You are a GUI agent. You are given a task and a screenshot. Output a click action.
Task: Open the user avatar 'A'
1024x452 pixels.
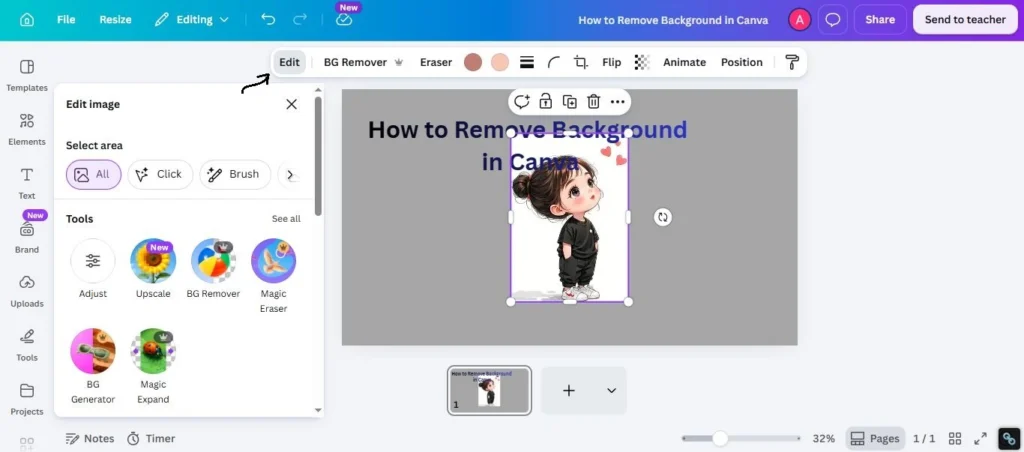[799, 20]
